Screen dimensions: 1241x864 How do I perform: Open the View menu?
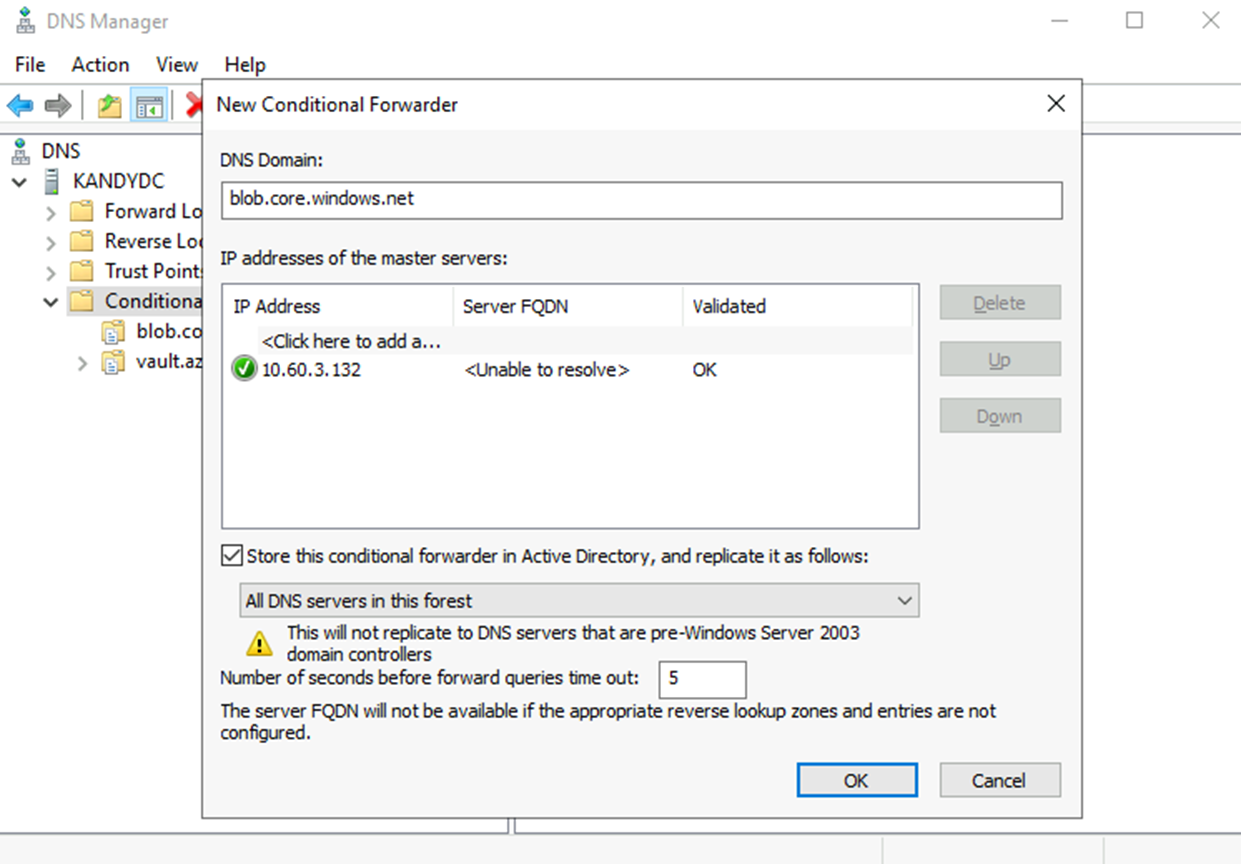click(x=177, y=65)
